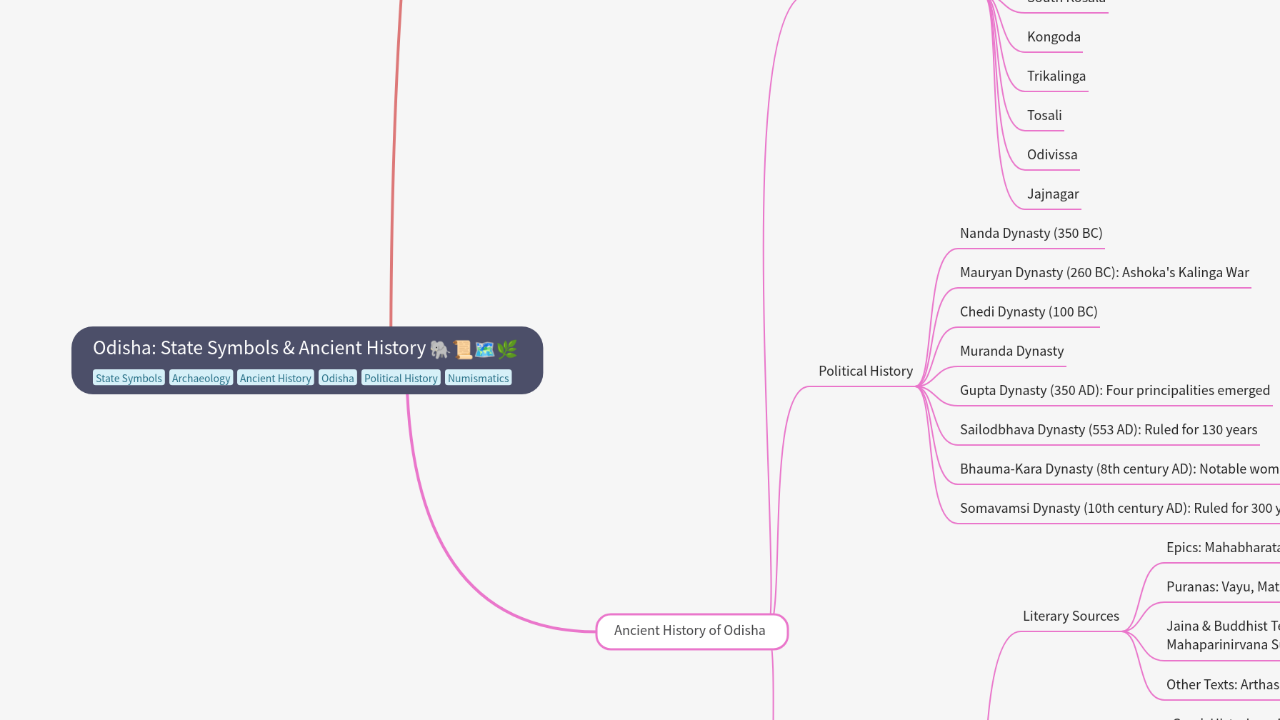
Task: Select the Literary Sources branch node
Action: point(1071,616)
